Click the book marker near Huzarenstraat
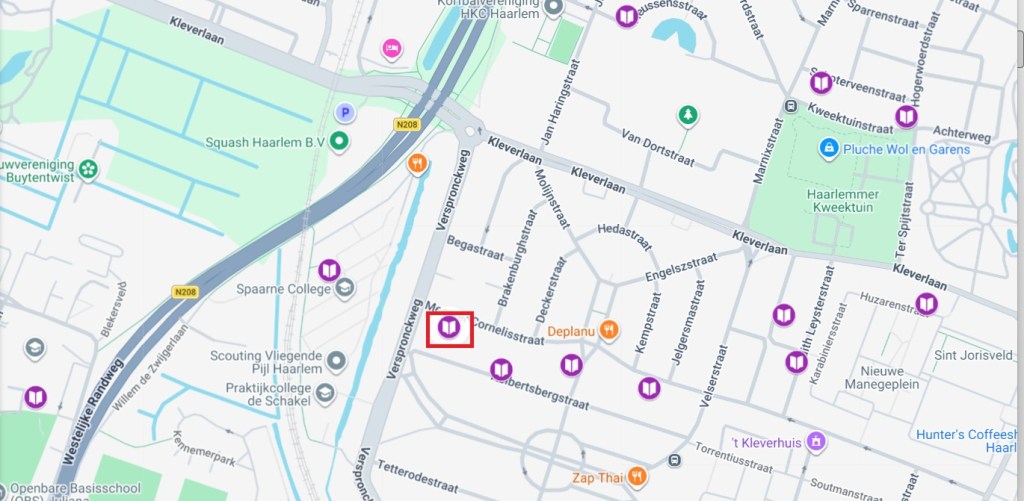1024x501 pixels. coord(926,304)
